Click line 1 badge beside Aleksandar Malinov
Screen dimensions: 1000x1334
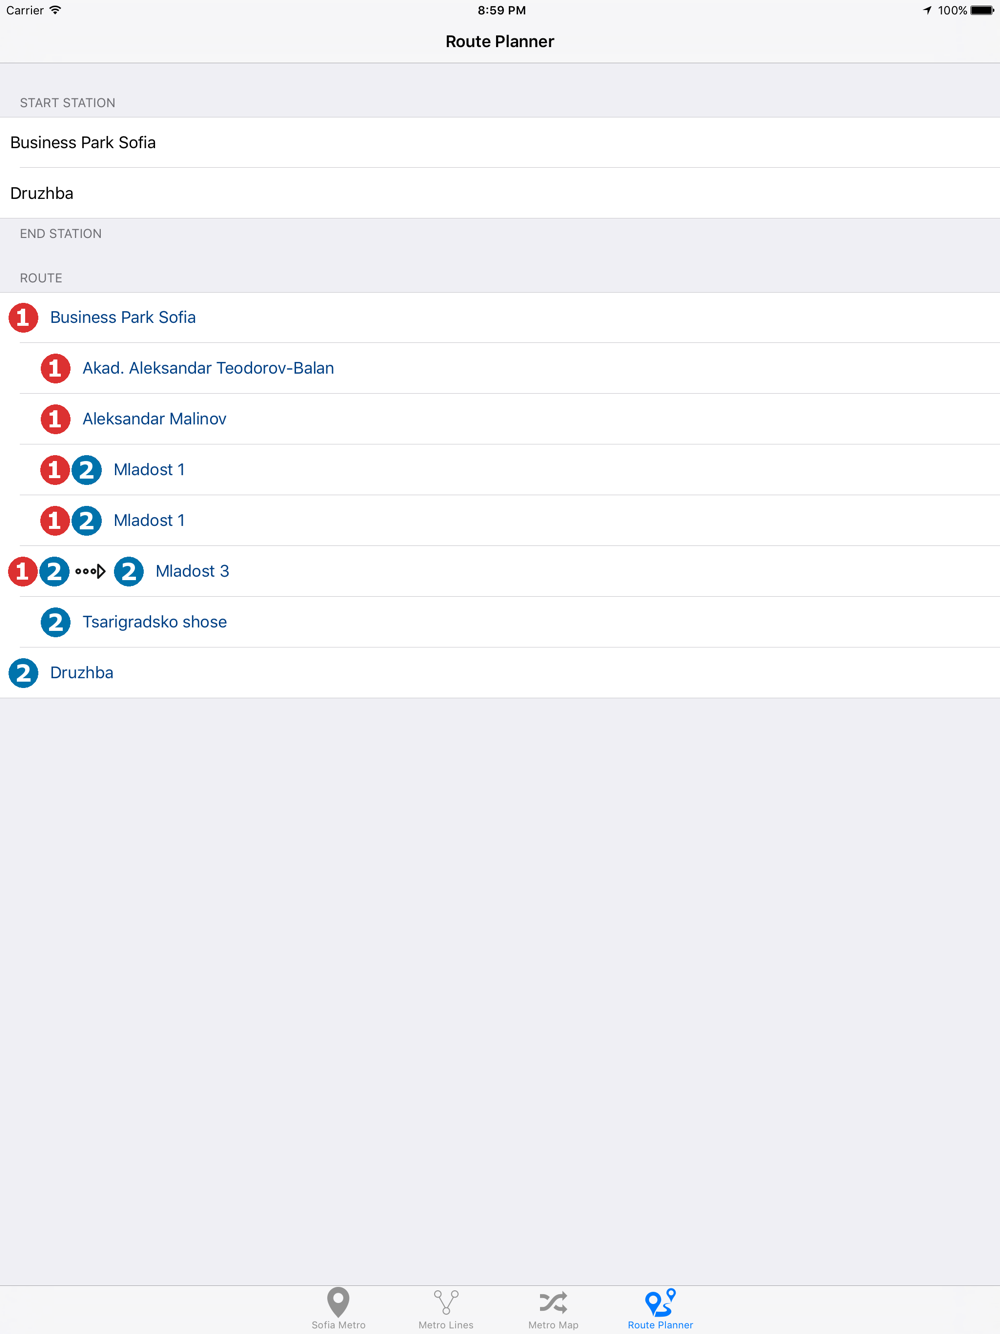[x=55, y=419]
